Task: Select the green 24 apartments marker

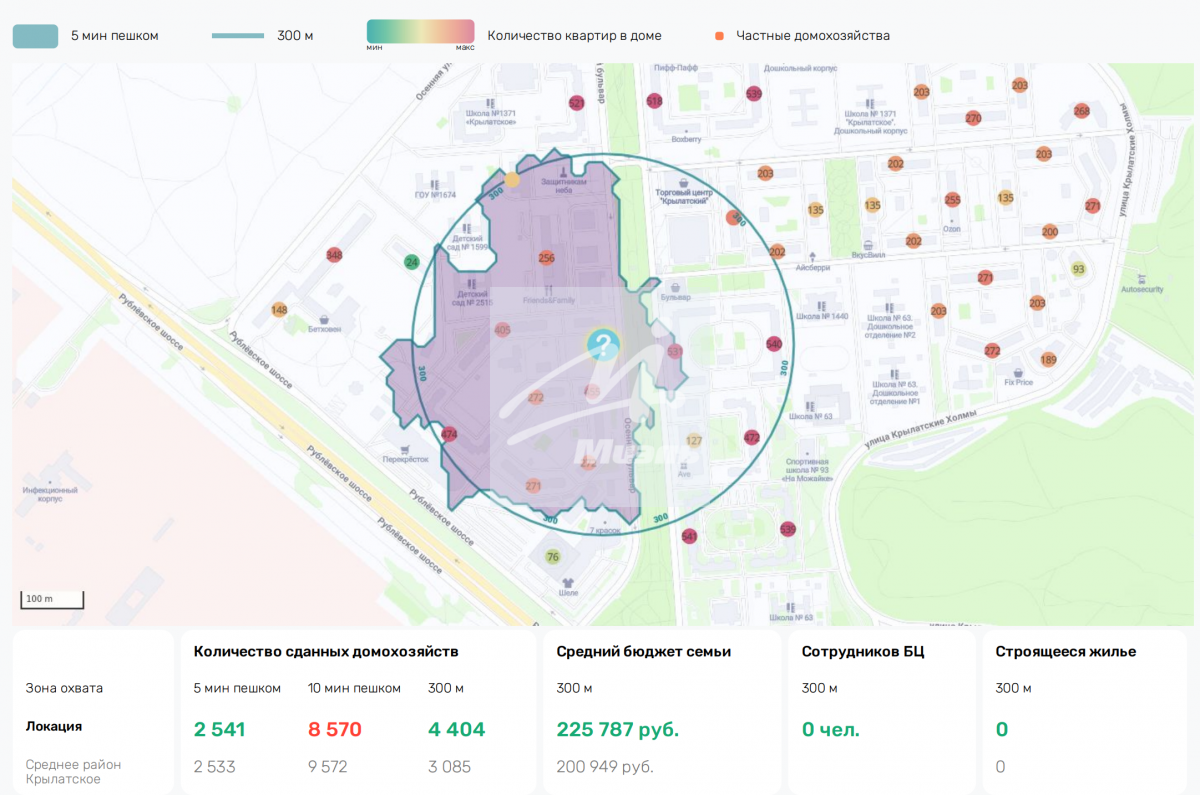Action: pos(411,262)
